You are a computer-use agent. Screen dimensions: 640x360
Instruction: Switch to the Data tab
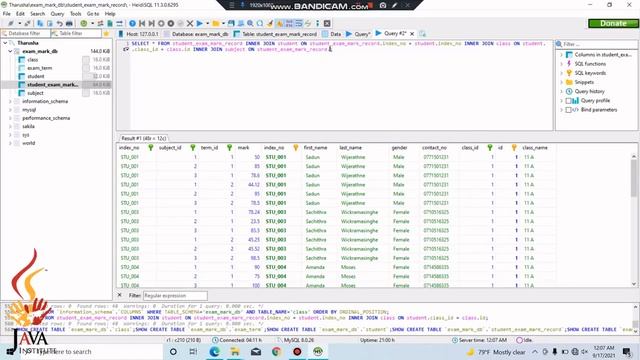click(332, 34)
